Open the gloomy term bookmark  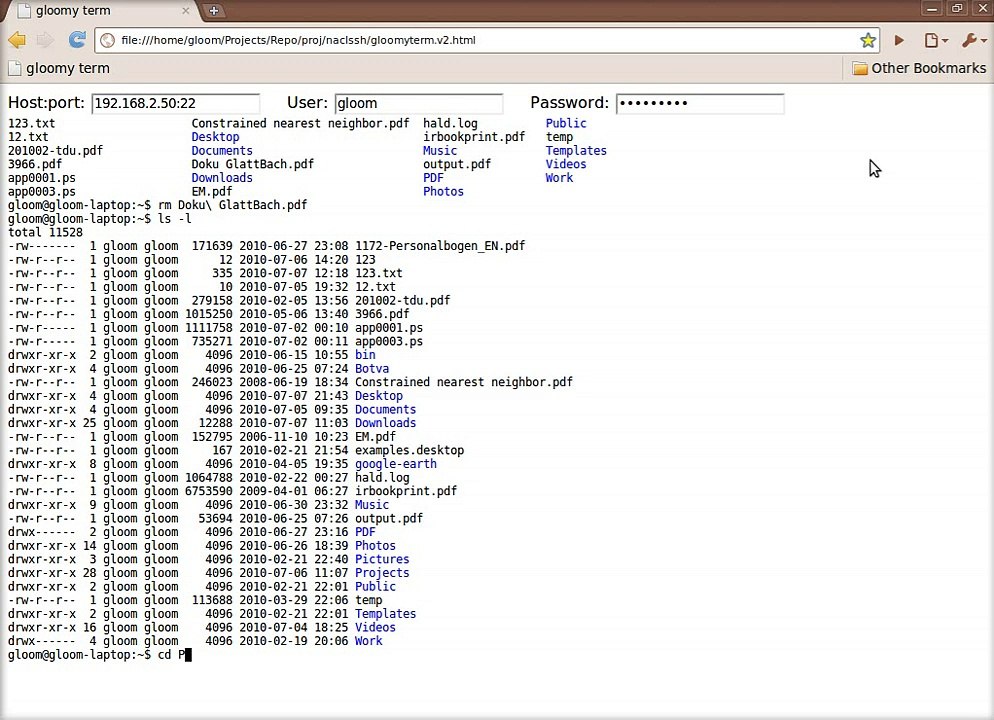pyautogui.click(x=59, y=68)
